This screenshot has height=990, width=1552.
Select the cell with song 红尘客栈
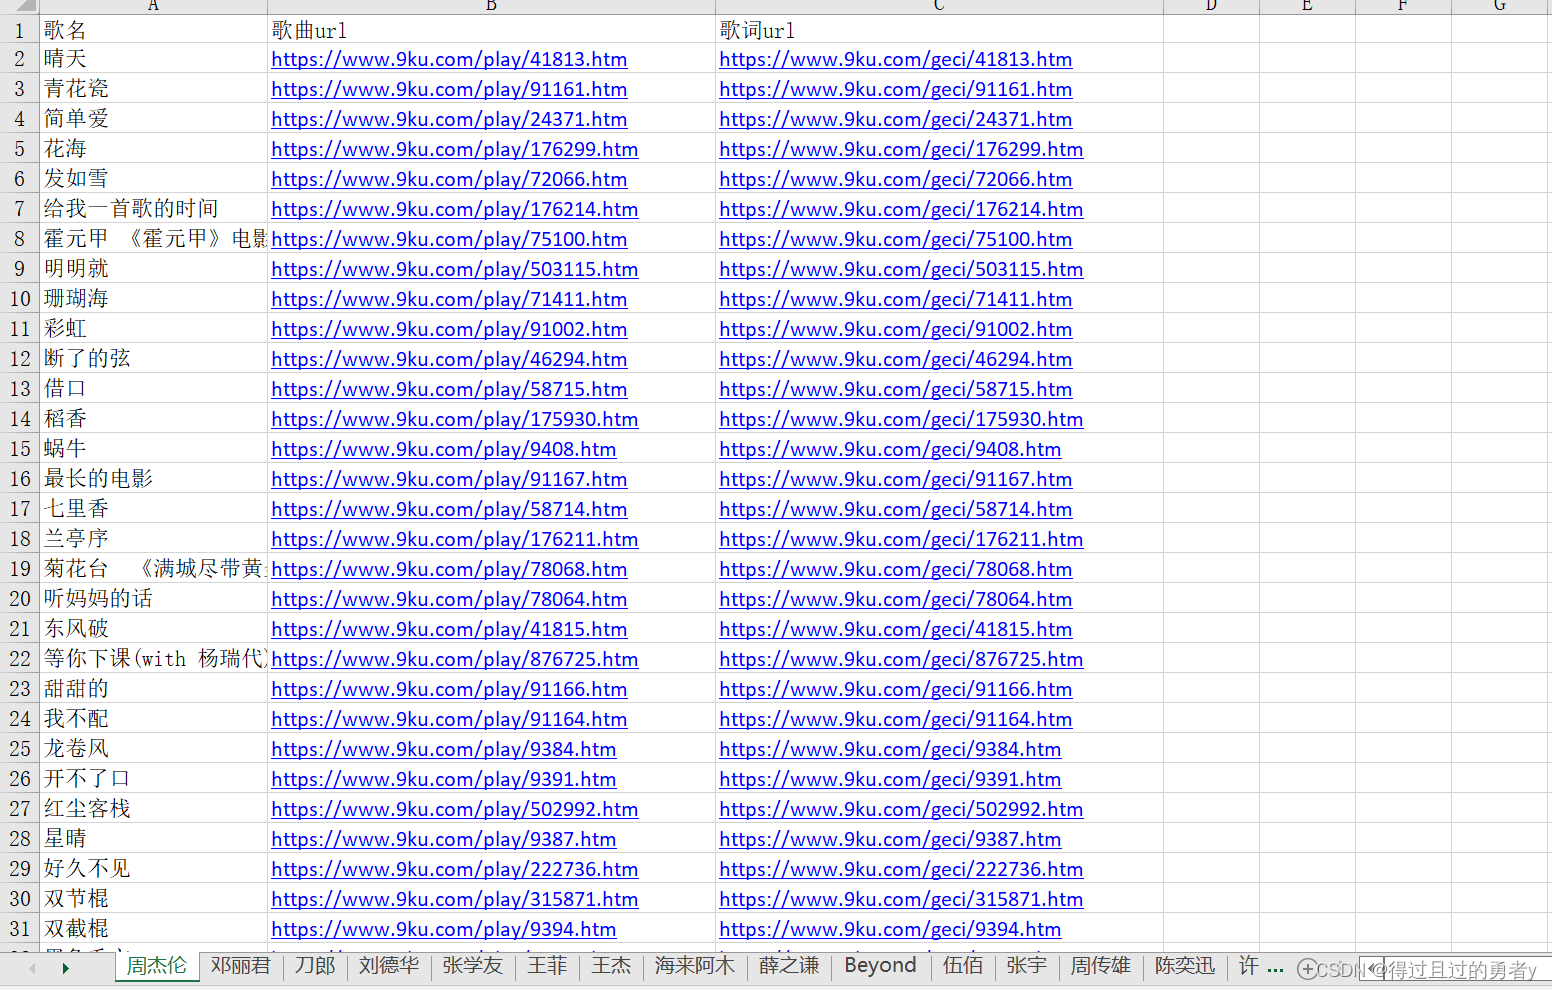coord(154,808)
